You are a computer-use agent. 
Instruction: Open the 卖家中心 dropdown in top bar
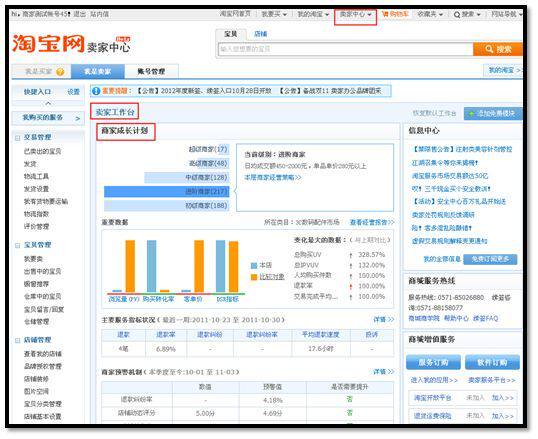355,14
